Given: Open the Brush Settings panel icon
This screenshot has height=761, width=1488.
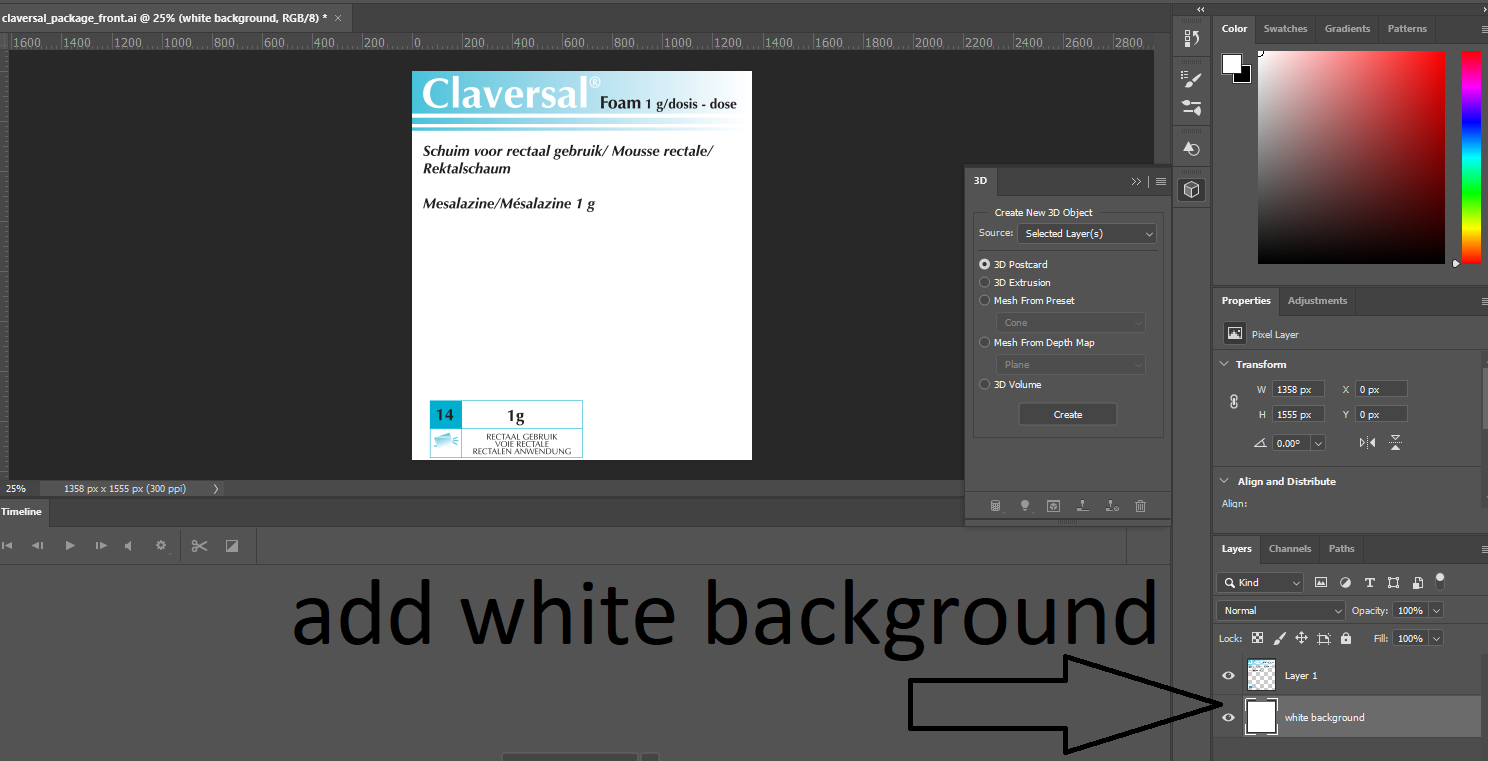Looking at the screenshot, I should (x=1191, y=78).
